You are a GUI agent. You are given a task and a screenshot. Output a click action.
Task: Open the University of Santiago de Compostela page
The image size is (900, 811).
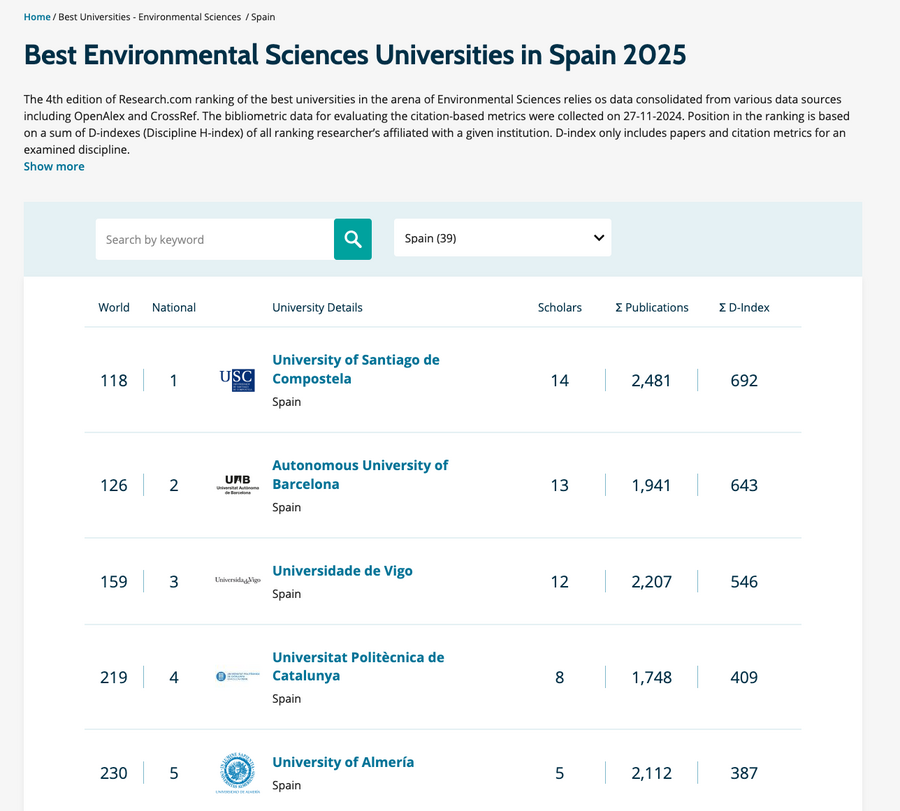pos(355,369)
